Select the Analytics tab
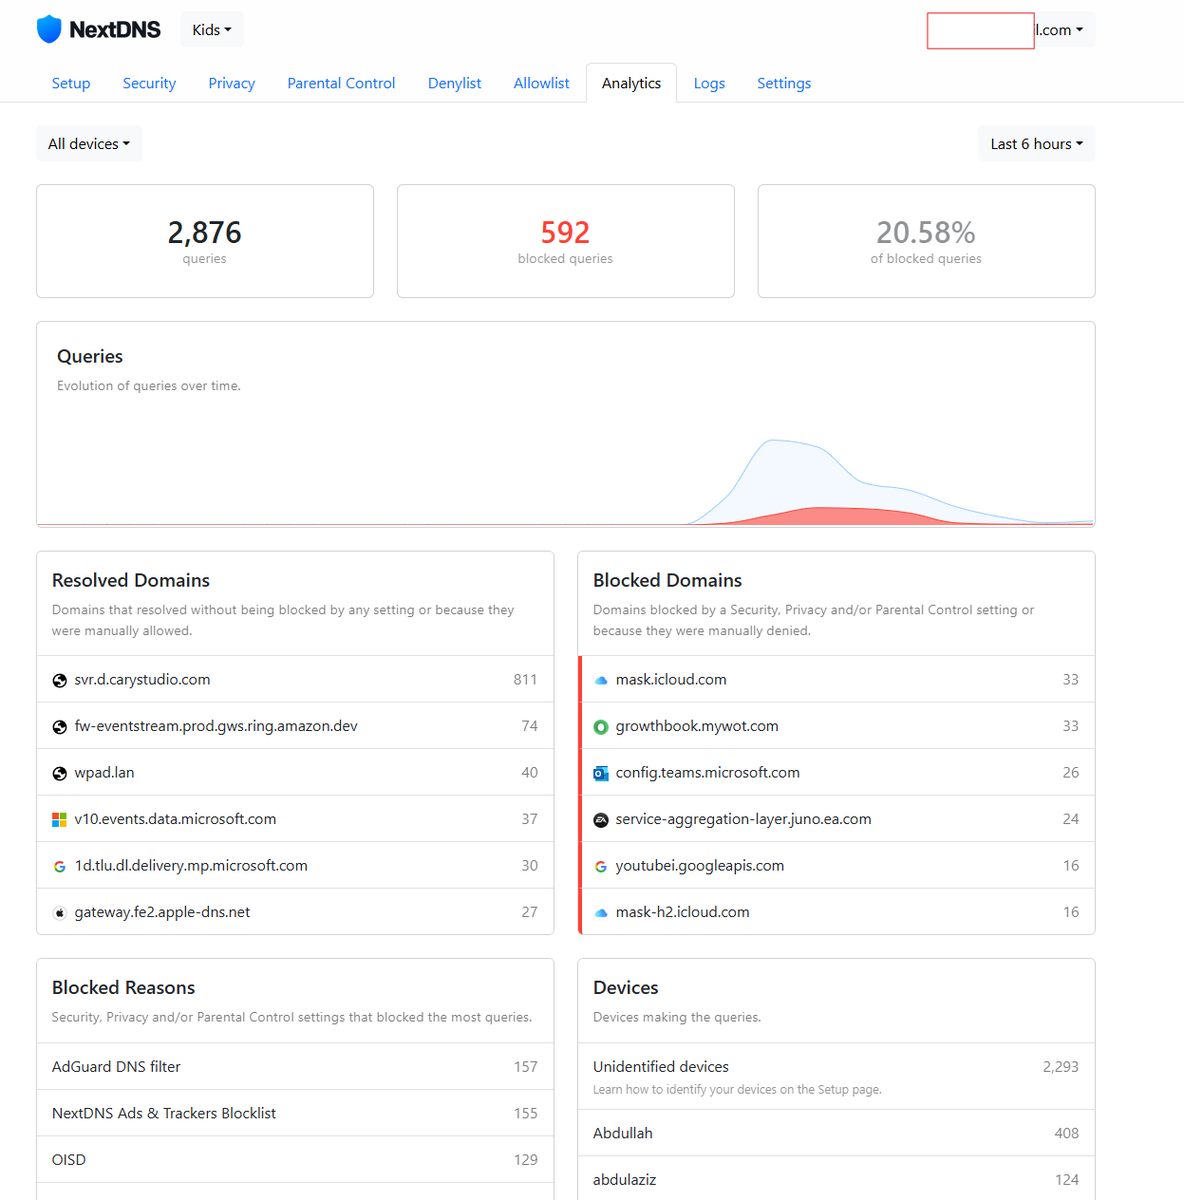 631,83
